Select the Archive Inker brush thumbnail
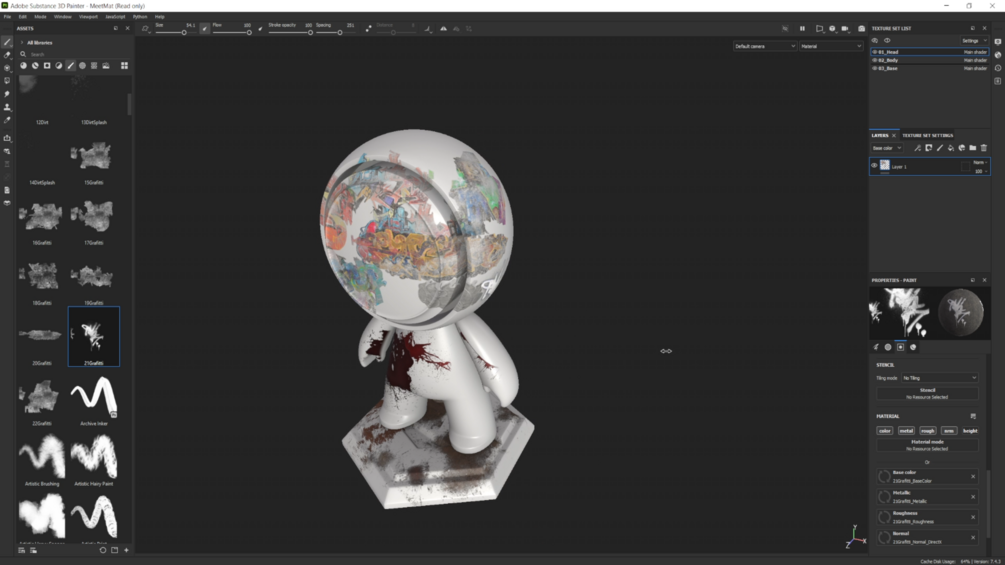Image resolution: width=1005 pixels, height=565 pixels. [x=94, y=397]
